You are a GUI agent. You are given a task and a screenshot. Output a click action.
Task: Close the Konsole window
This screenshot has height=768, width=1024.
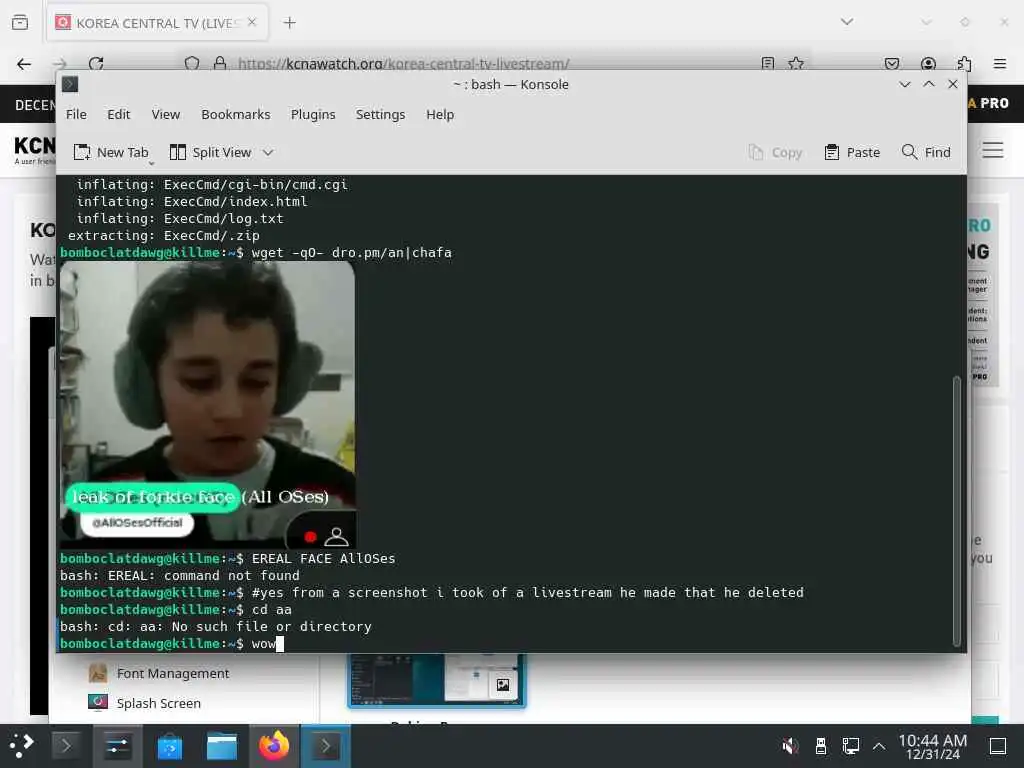click(x=953, y=84)
